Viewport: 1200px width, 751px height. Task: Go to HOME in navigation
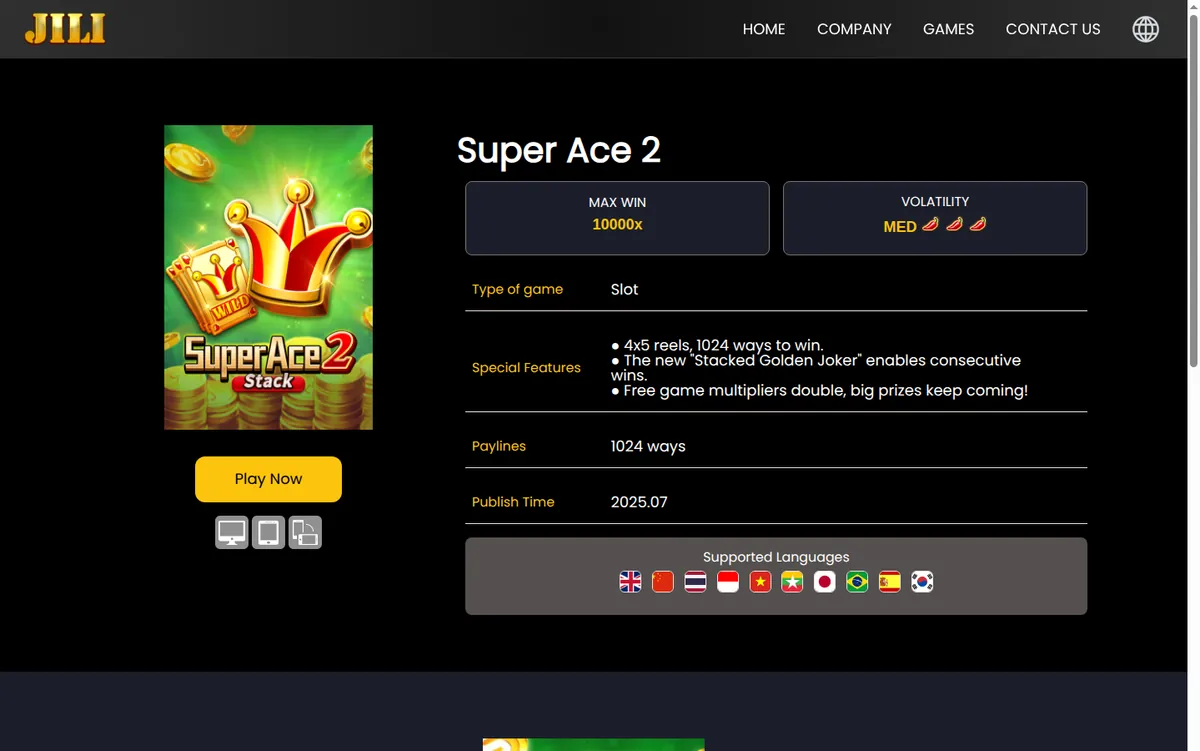click(x=764, y=29)
